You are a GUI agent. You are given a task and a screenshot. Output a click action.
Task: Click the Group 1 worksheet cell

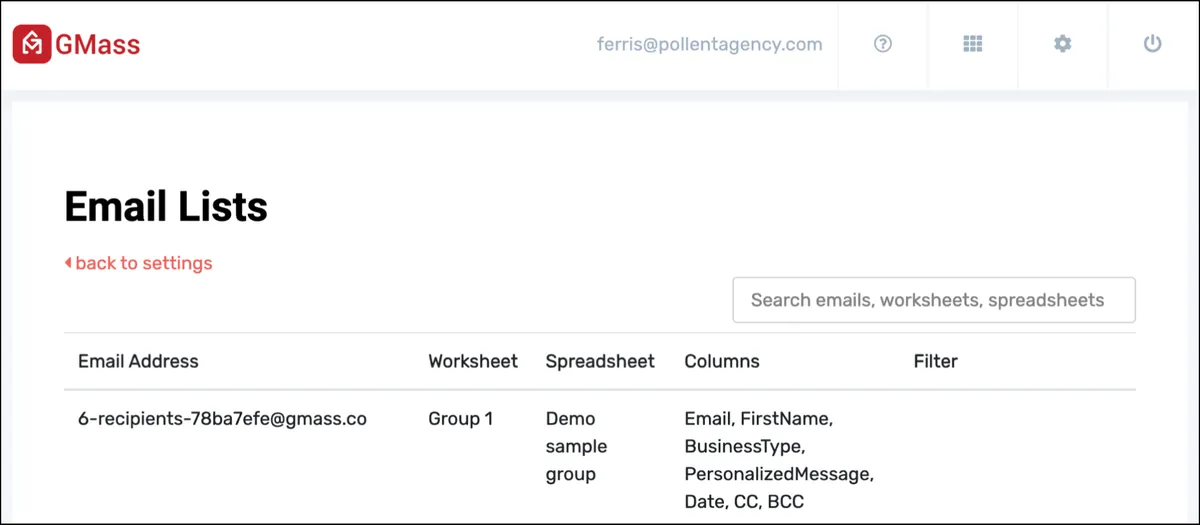[460, 419]
